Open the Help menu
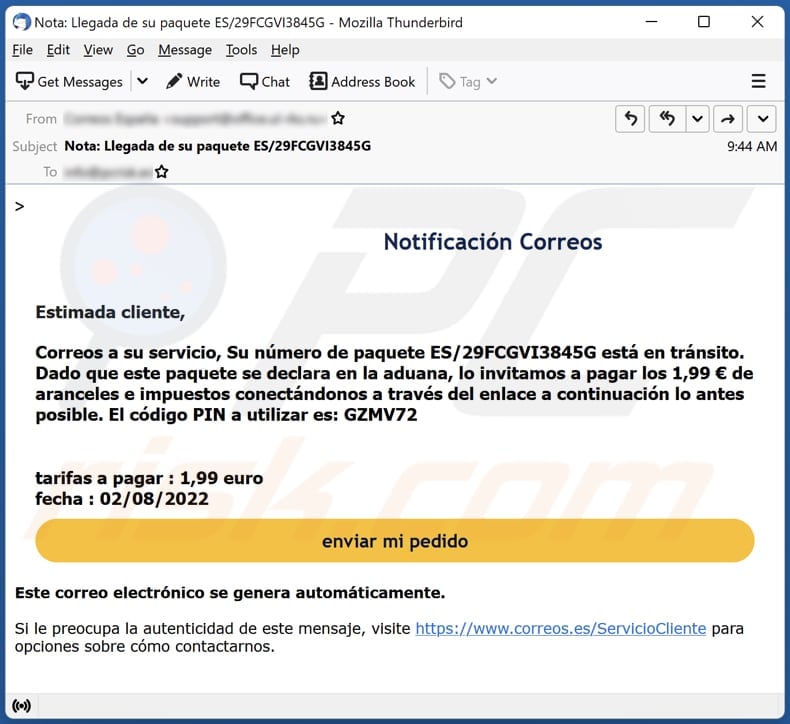Image resolution: width=790 pixels, height=724 pixels. click(285, 50)
